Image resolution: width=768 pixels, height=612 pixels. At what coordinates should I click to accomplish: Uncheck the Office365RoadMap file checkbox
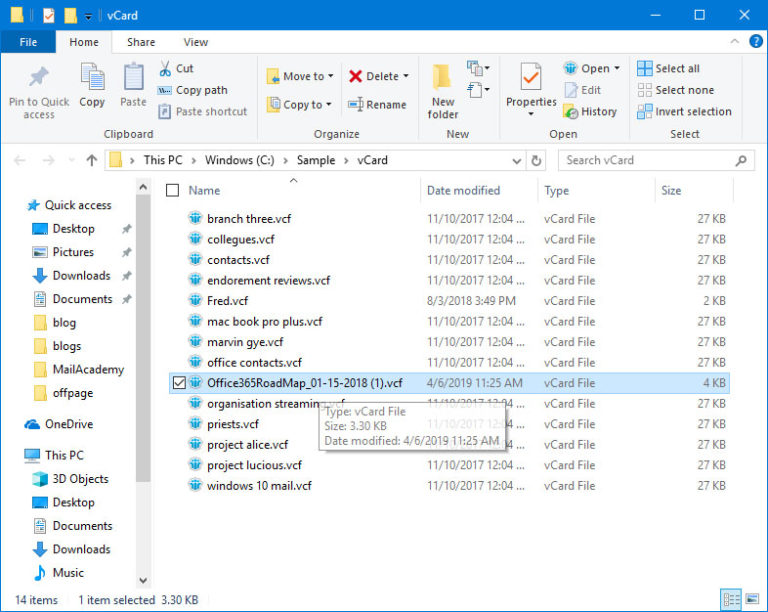pos(178,383)
